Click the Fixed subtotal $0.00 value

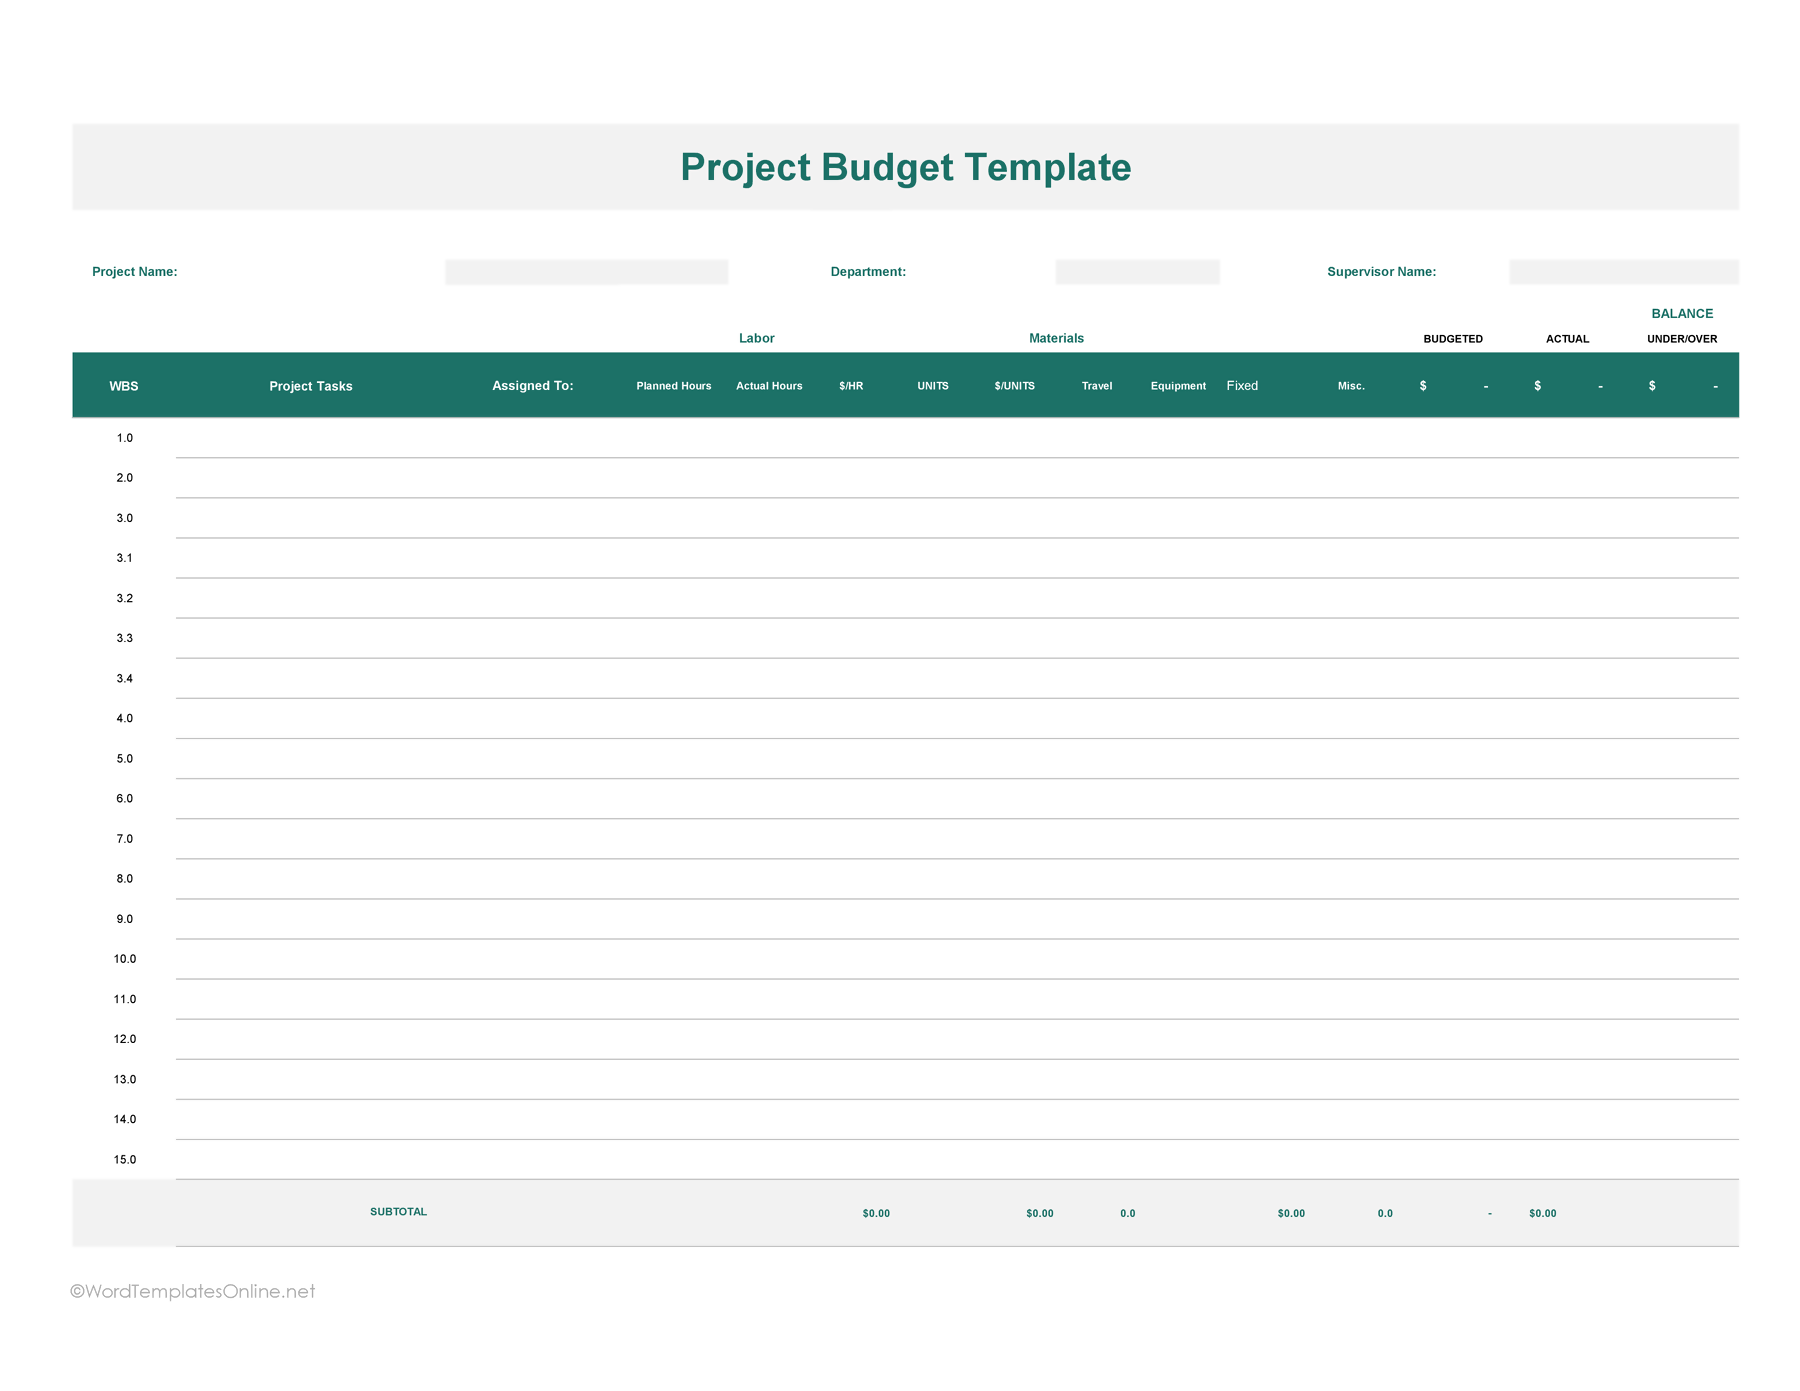(1291, 1213)
